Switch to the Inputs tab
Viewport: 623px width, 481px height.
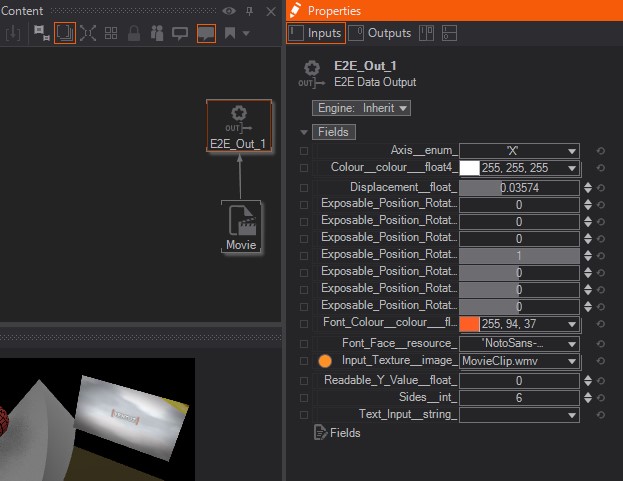point(316,33)
